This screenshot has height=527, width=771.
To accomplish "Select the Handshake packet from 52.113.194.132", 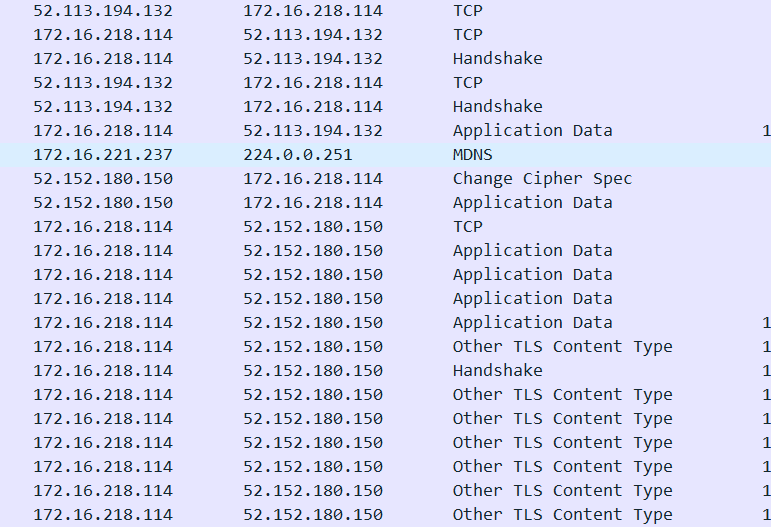I will [386, 107].
